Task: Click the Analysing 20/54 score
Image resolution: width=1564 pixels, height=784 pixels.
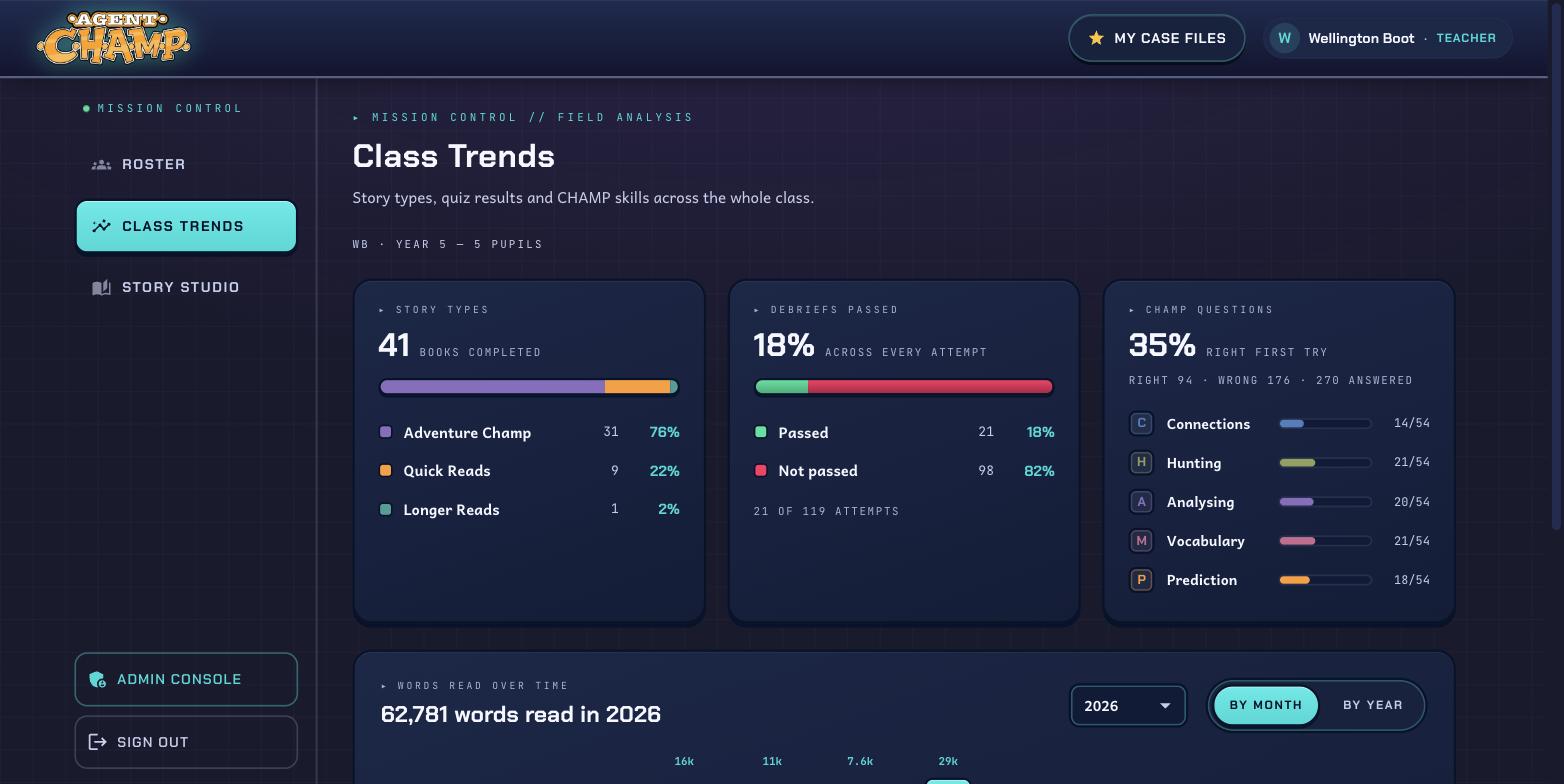Action: click(x=1412, y=501)
